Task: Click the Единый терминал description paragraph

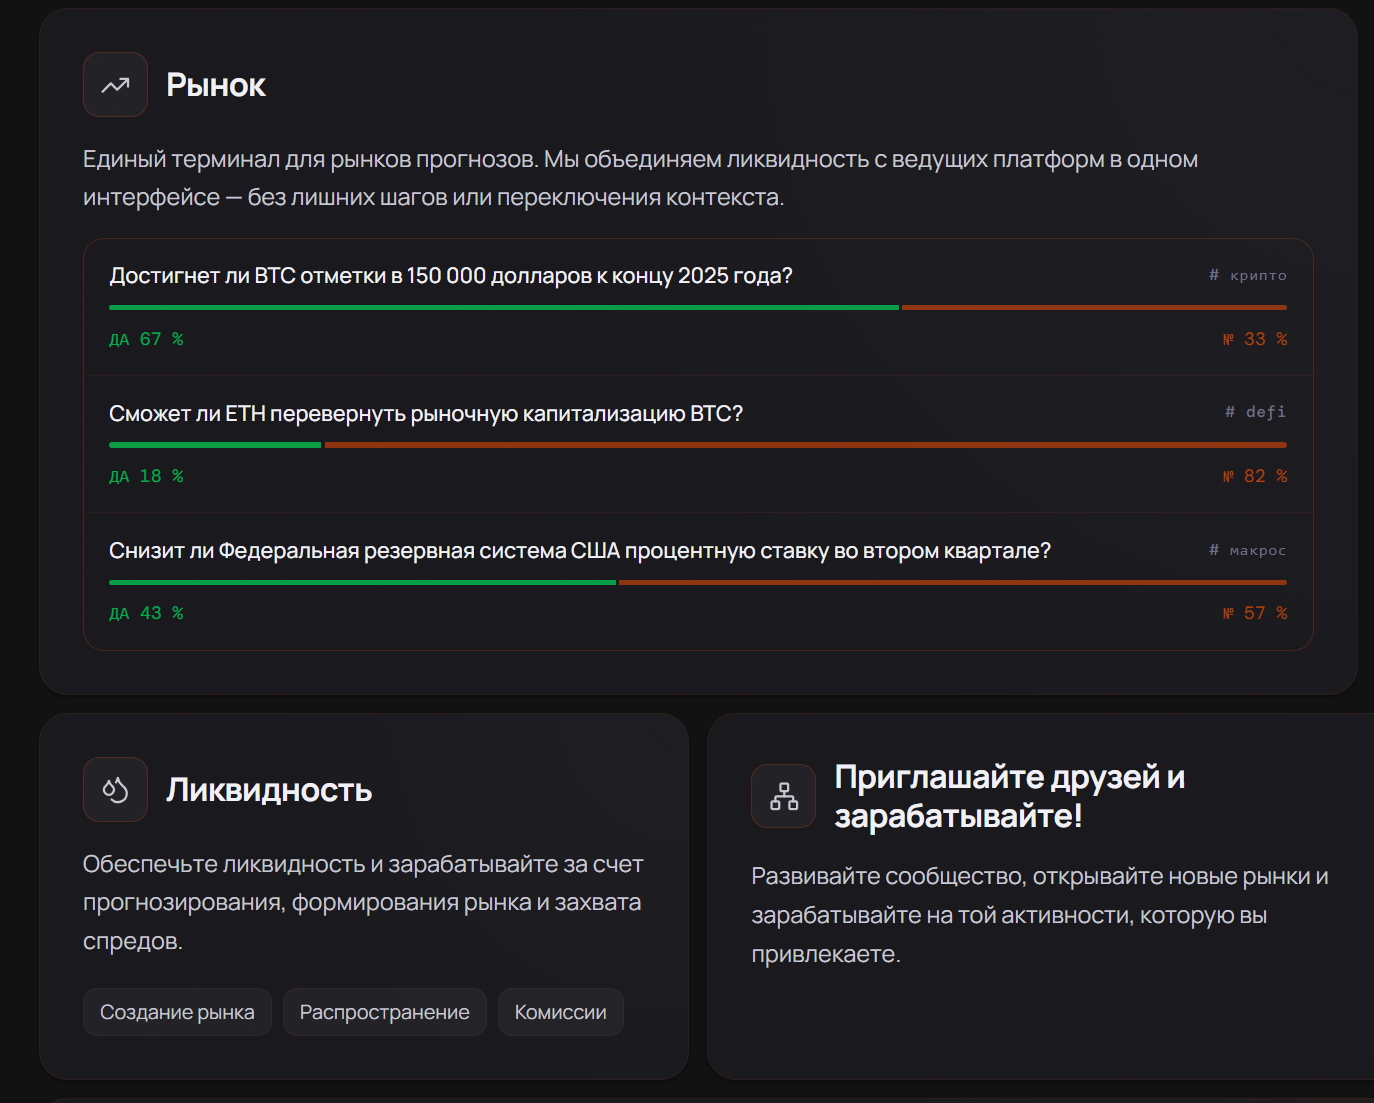Action: (x=640, y=178)
